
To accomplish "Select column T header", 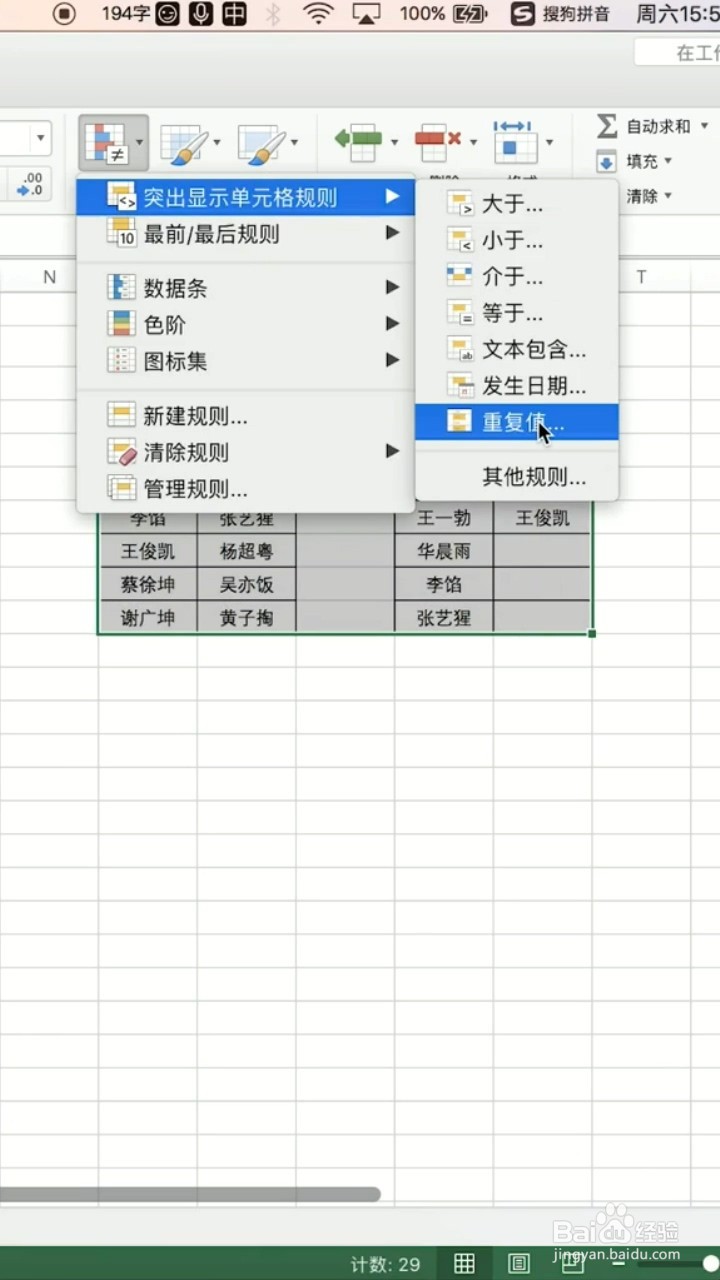I will click(x=641, y=277).
